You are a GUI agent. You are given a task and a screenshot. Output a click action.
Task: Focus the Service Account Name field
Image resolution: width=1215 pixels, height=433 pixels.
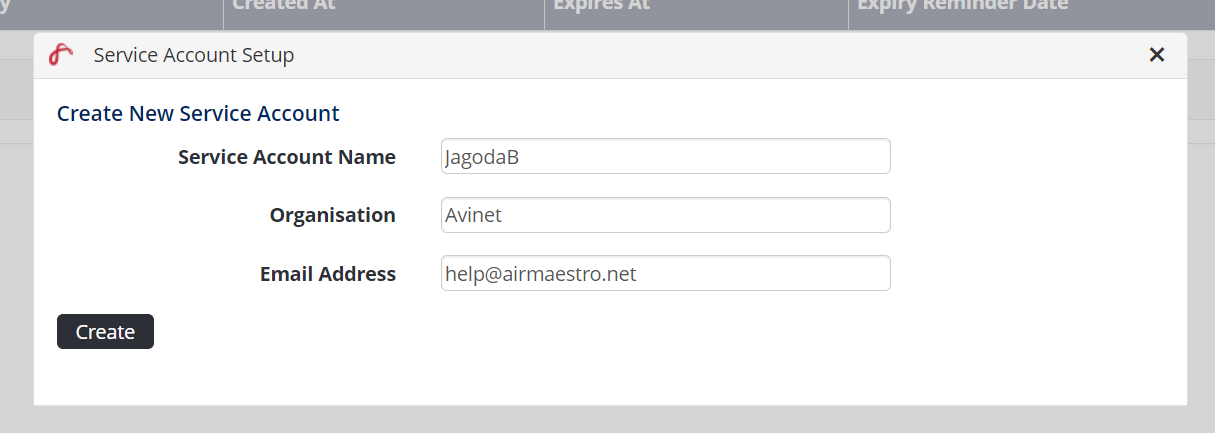[665, 156]
